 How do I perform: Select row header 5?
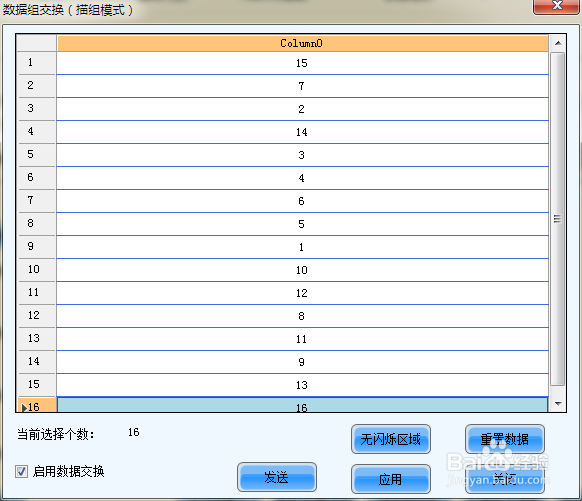click(37, 155)
